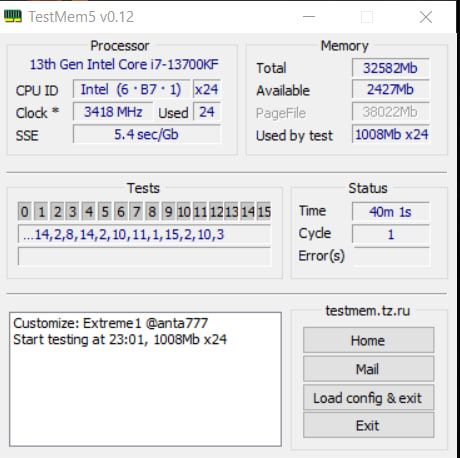Select test indicator box 3
Screen dimensions: 460x458
(x=73, y=211)
